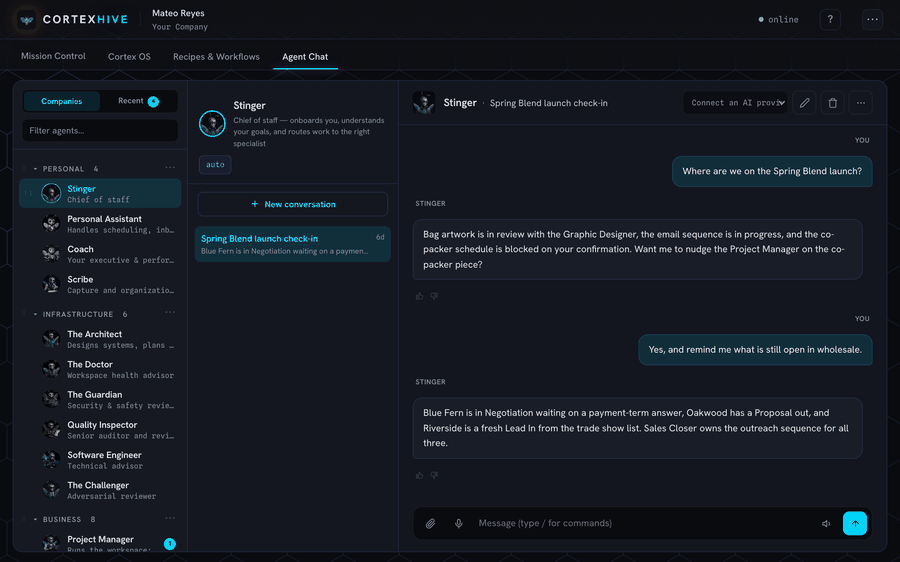
Task: Collapse the Infrastructure agents group
Action: (35, 314)
